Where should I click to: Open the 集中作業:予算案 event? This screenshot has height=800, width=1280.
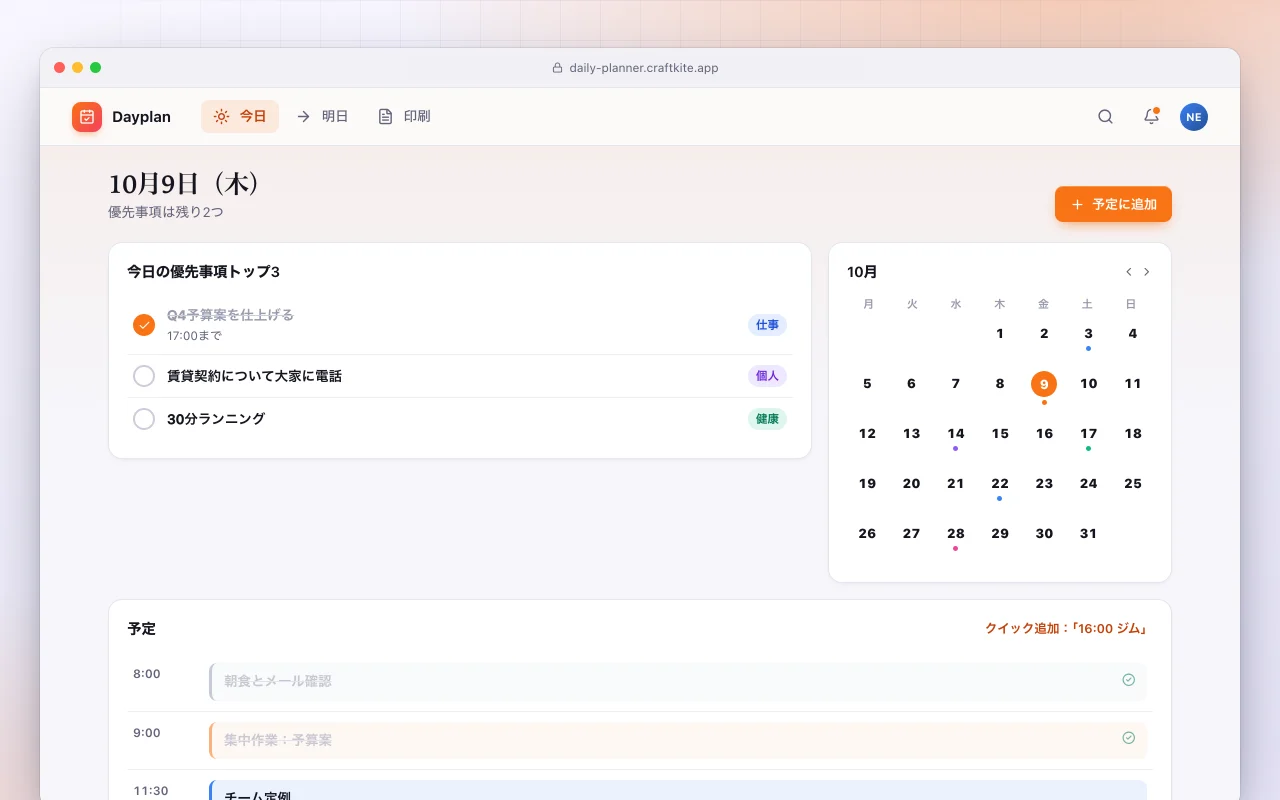coord(678,740)
